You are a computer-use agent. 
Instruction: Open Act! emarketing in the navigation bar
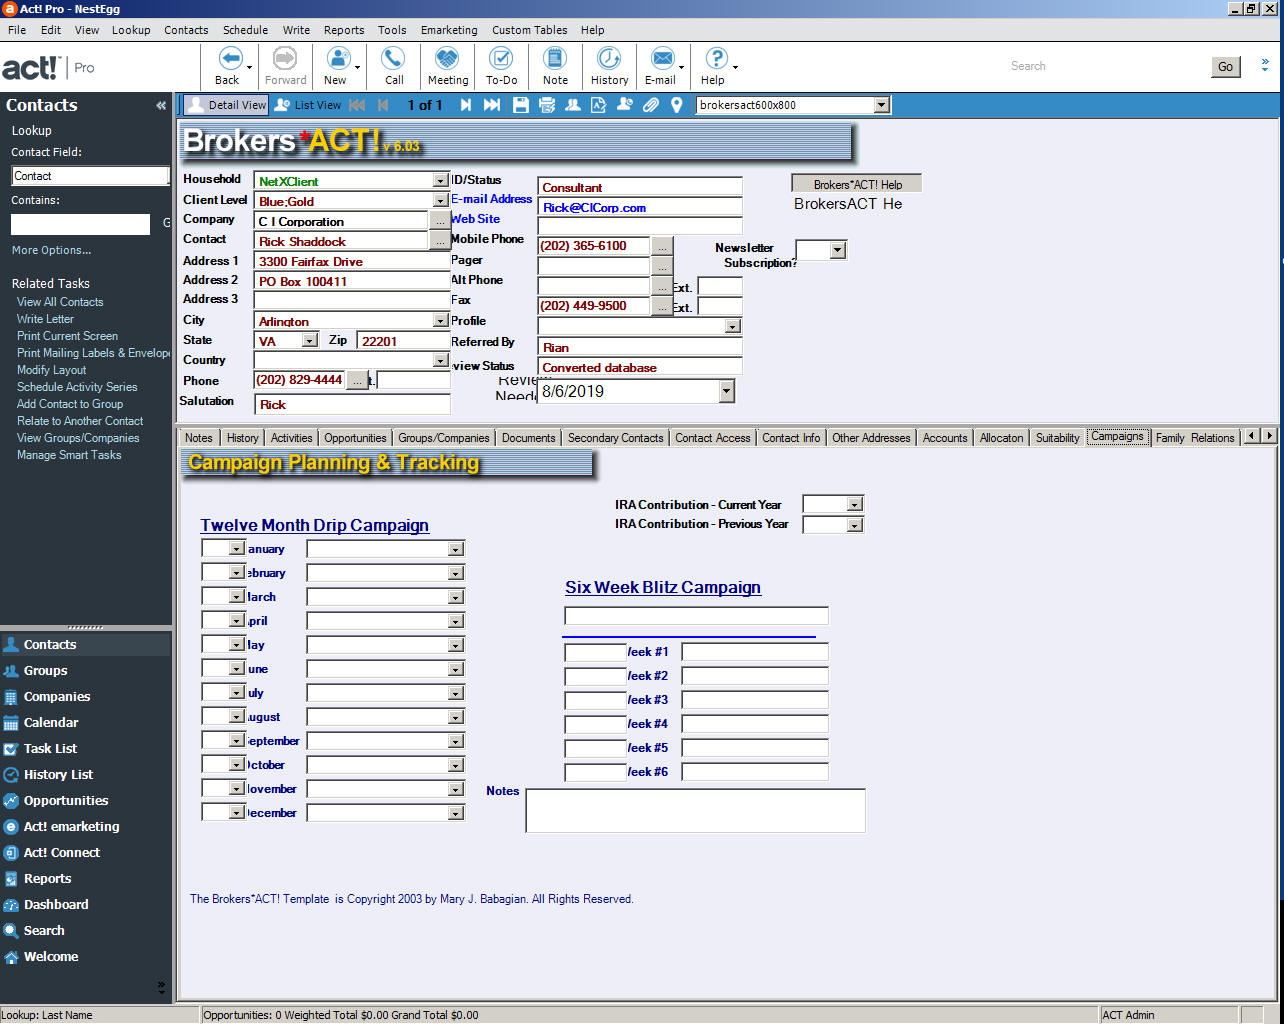tap(70, 827)
